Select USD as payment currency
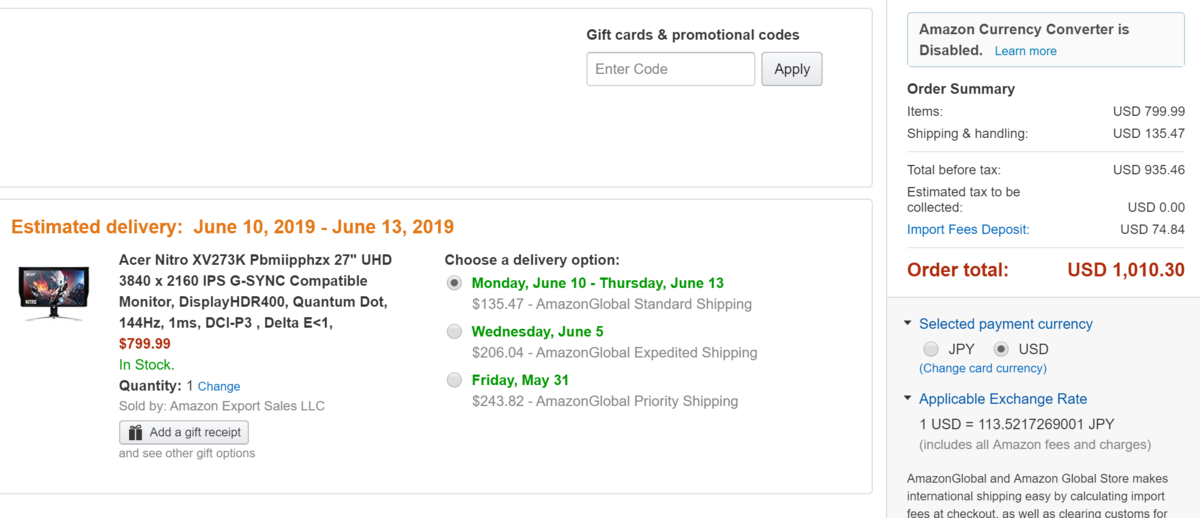This screenshot has width=1200, height=518. tap(1001, 349)
